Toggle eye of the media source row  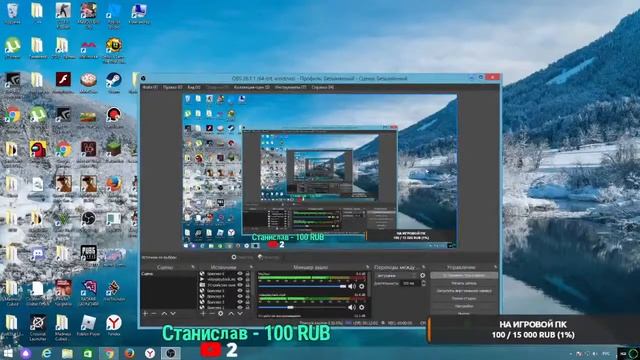click(240, 280)
